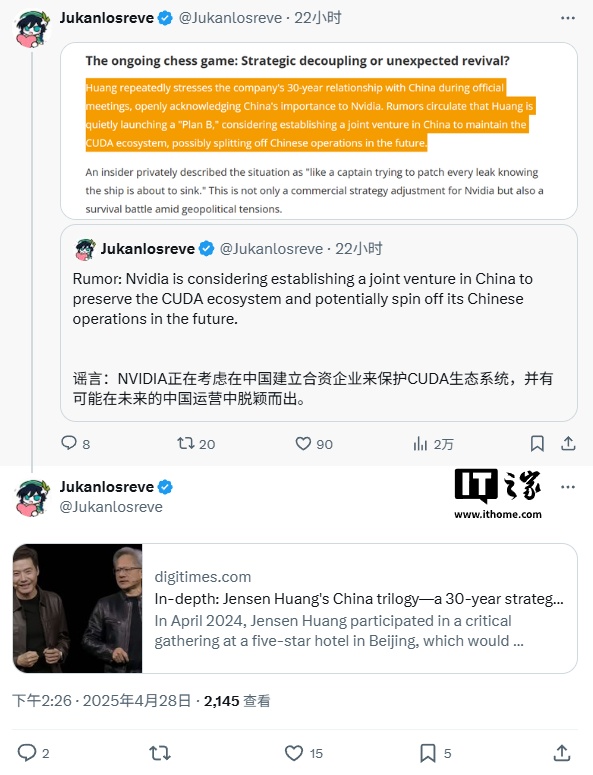
Task: Like the first tweet with 90 likes
Action: (x=314, y=443)
